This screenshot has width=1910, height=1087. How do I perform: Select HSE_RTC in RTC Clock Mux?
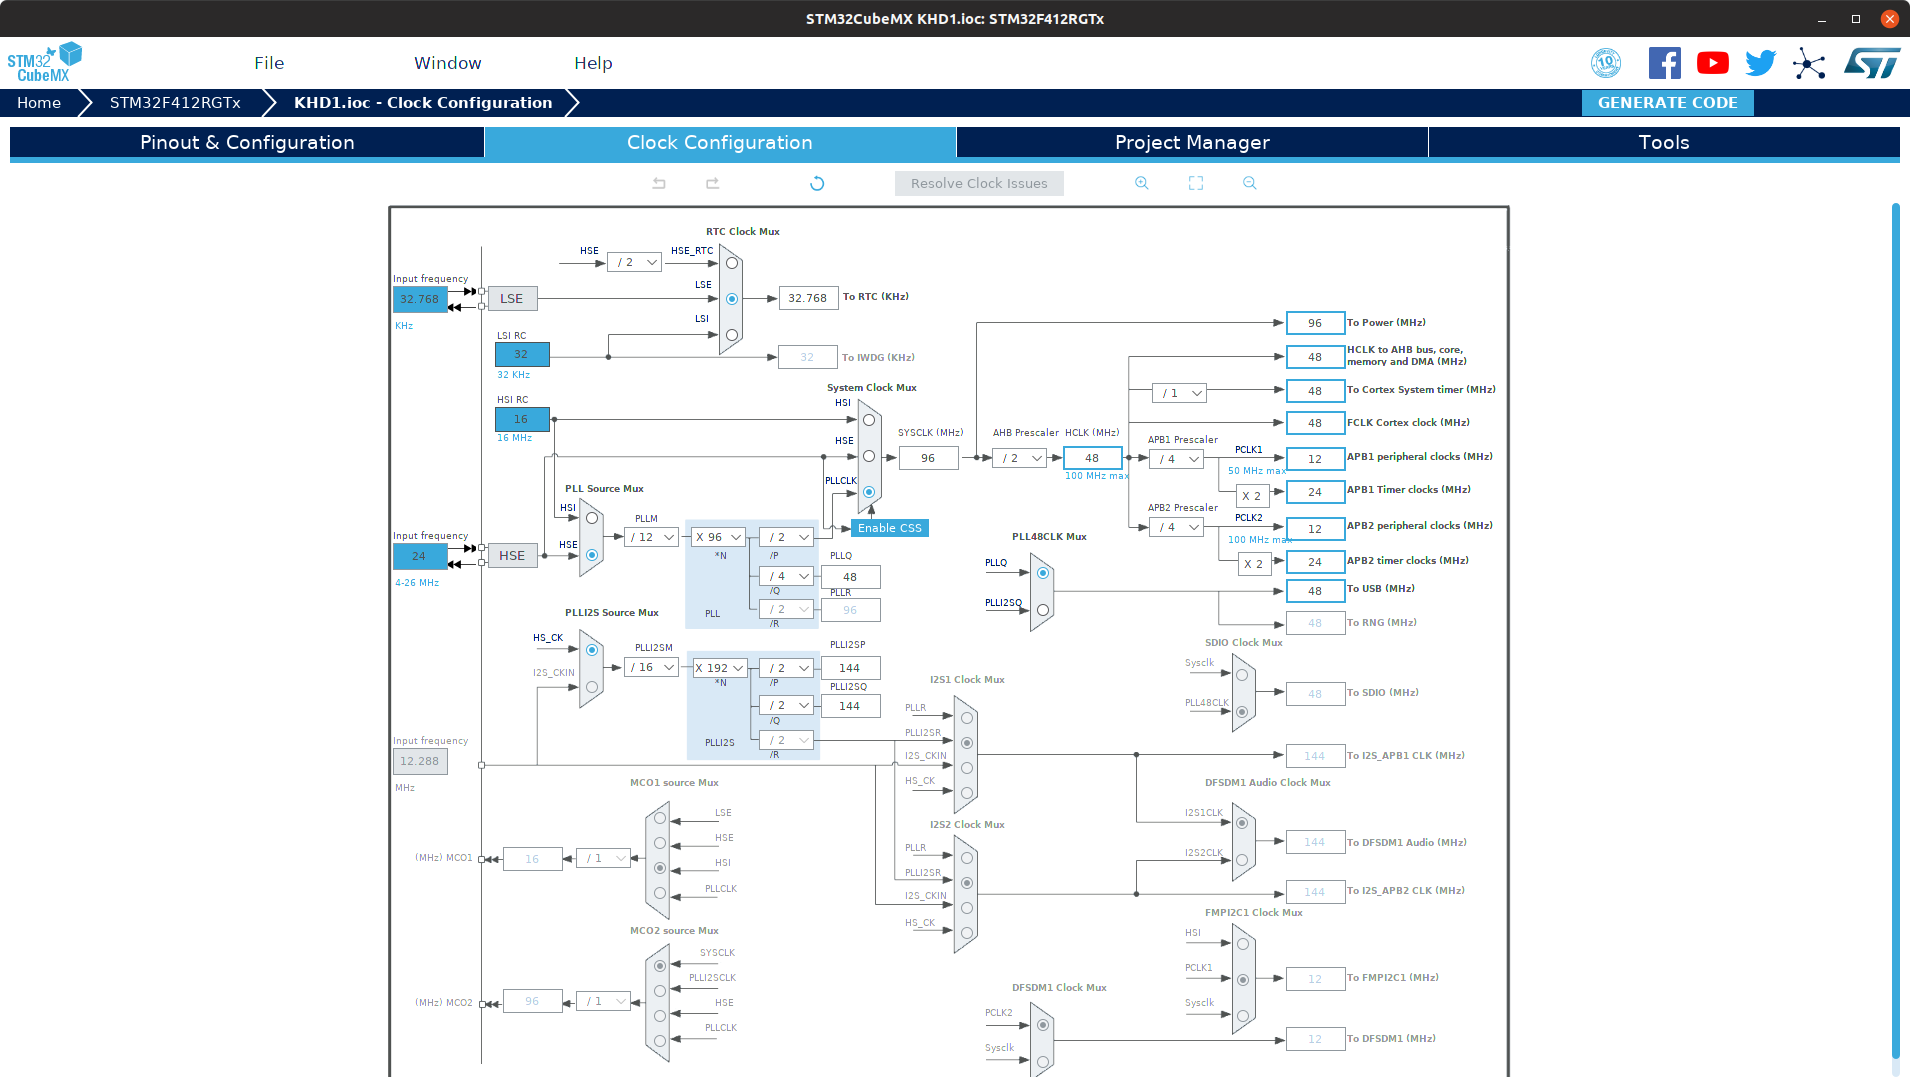[x=732, y=263]
